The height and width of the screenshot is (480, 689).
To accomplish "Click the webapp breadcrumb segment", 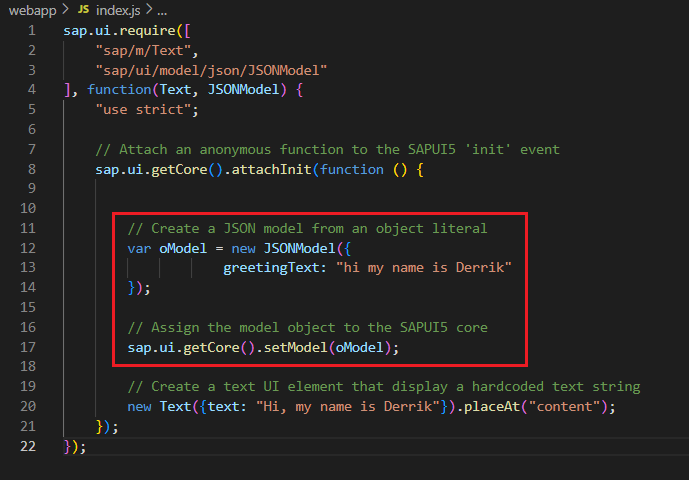I will click(x=33, y=10).
